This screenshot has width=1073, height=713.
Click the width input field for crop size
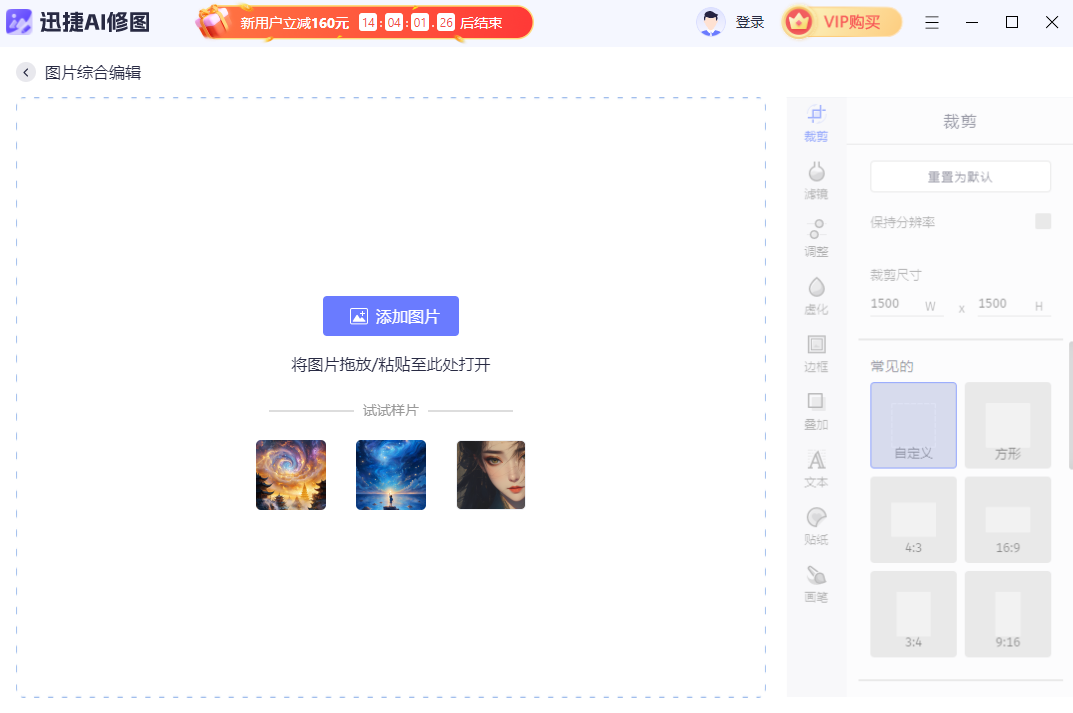click(896, 303)
